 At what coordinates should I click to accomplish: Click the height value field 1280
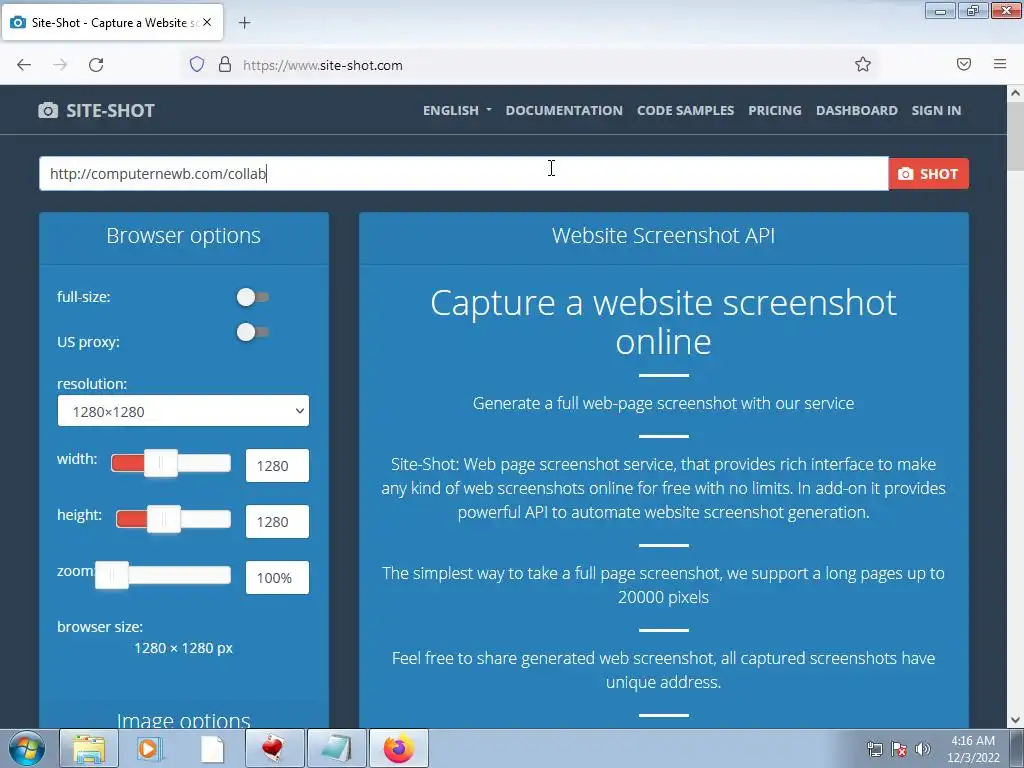tap(277, 522)
